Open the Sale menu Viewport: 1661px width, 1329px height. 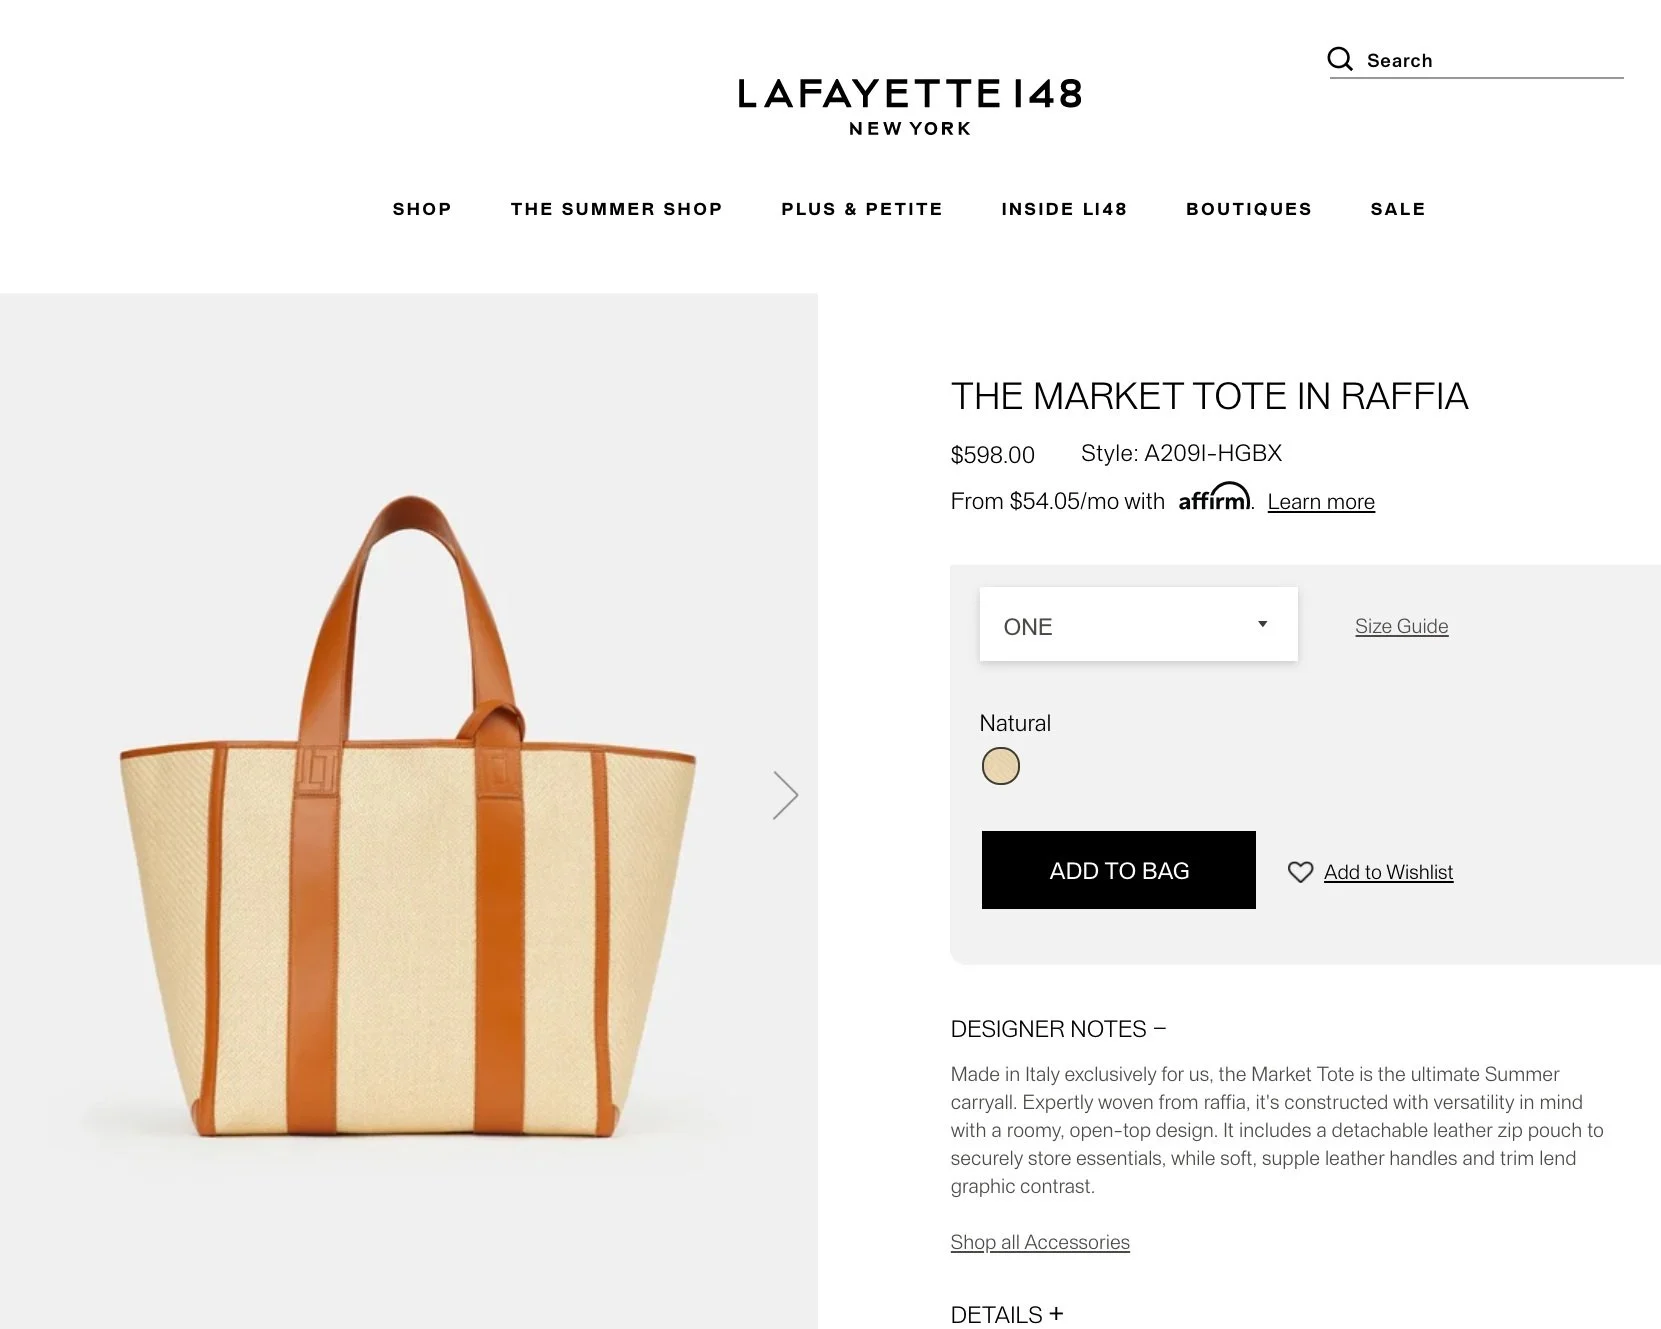tap(1398, 209)
